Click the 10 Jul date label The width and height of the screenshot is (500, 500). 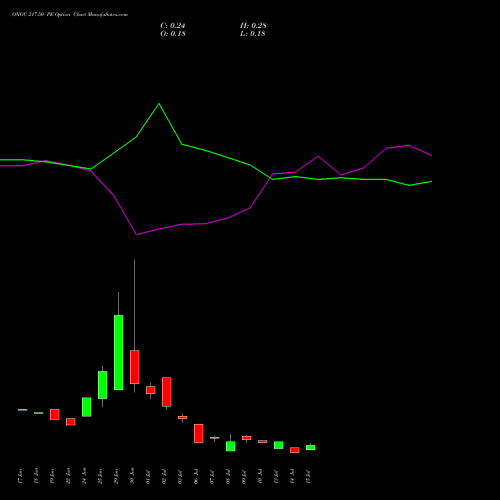click(x=260, y=476)
